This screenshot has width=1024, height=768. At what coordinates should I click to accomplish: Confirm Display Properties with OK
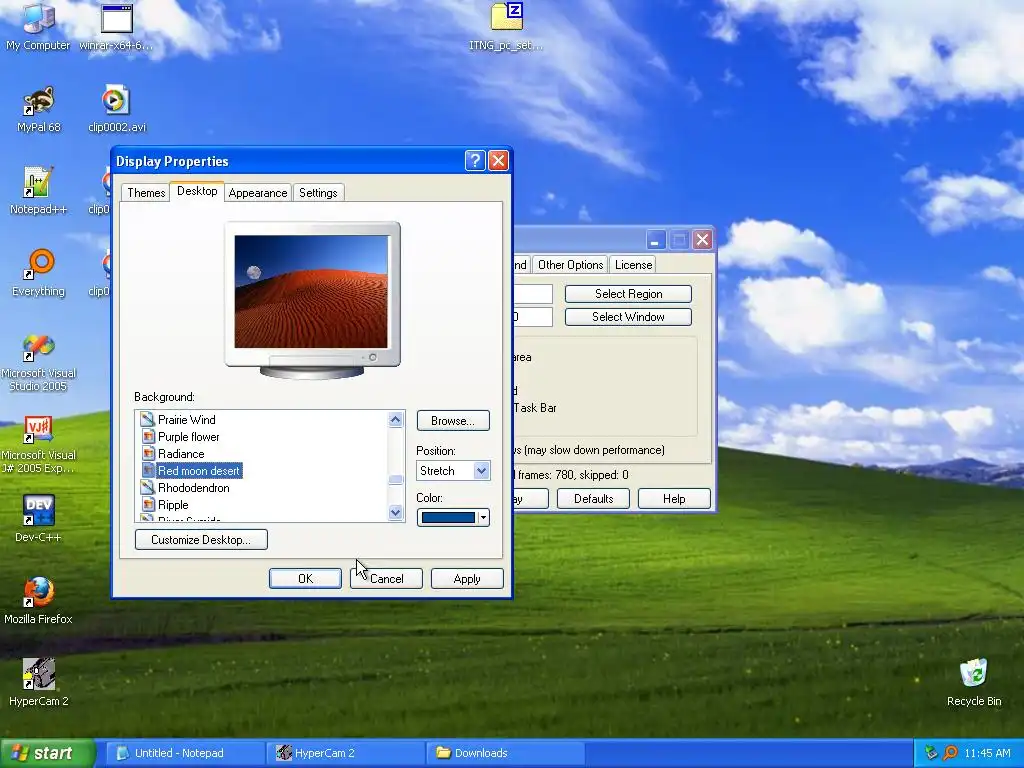click(x=305, y=579)
